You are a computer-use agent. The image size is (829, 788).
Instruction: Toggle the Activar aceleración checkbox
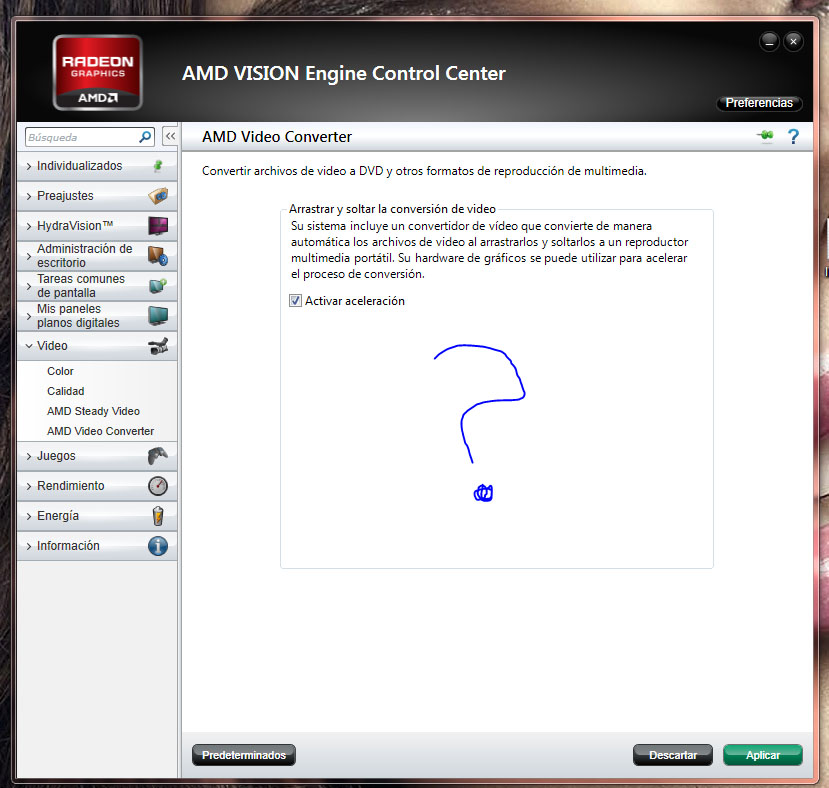(295, 300)
